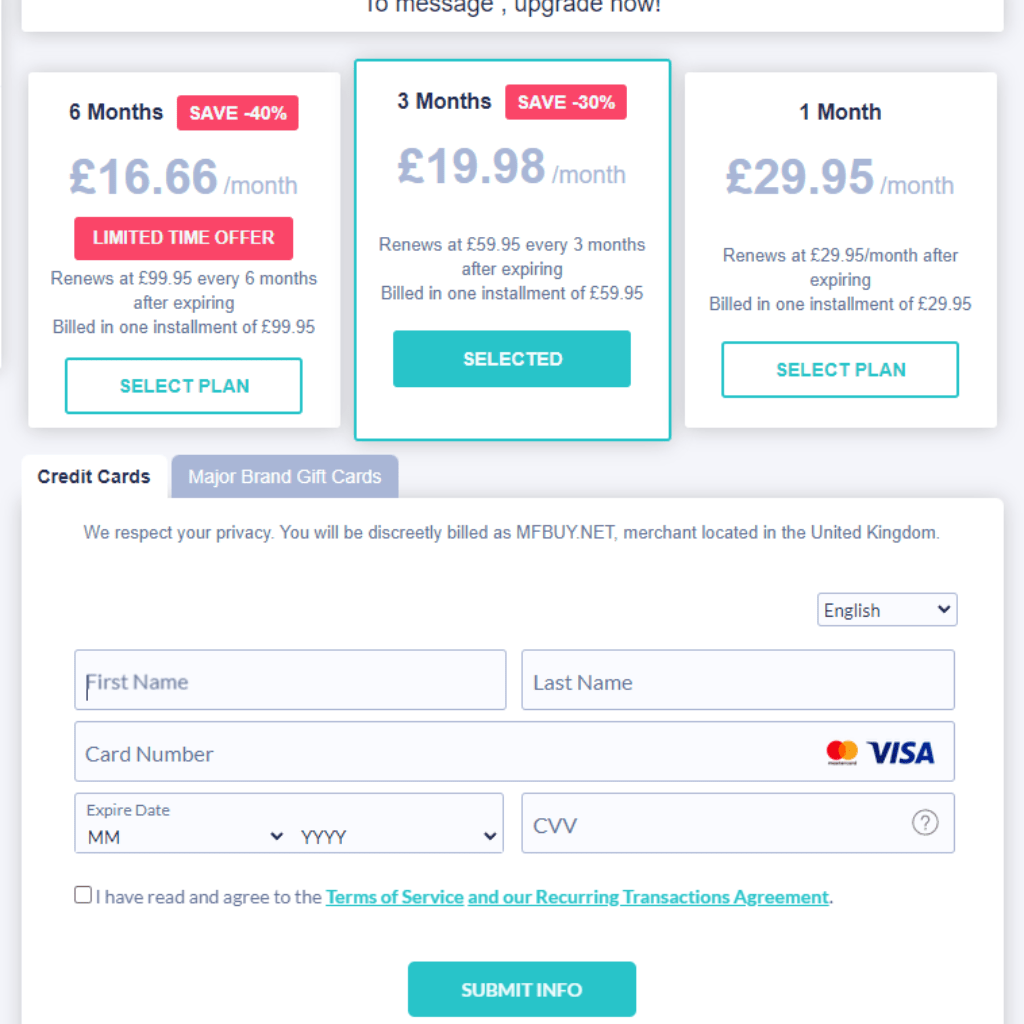Image resolution: width=1024 pixels, height=1024 pixels.
Task: Focus the First Name input field
Action: point(290,681)
